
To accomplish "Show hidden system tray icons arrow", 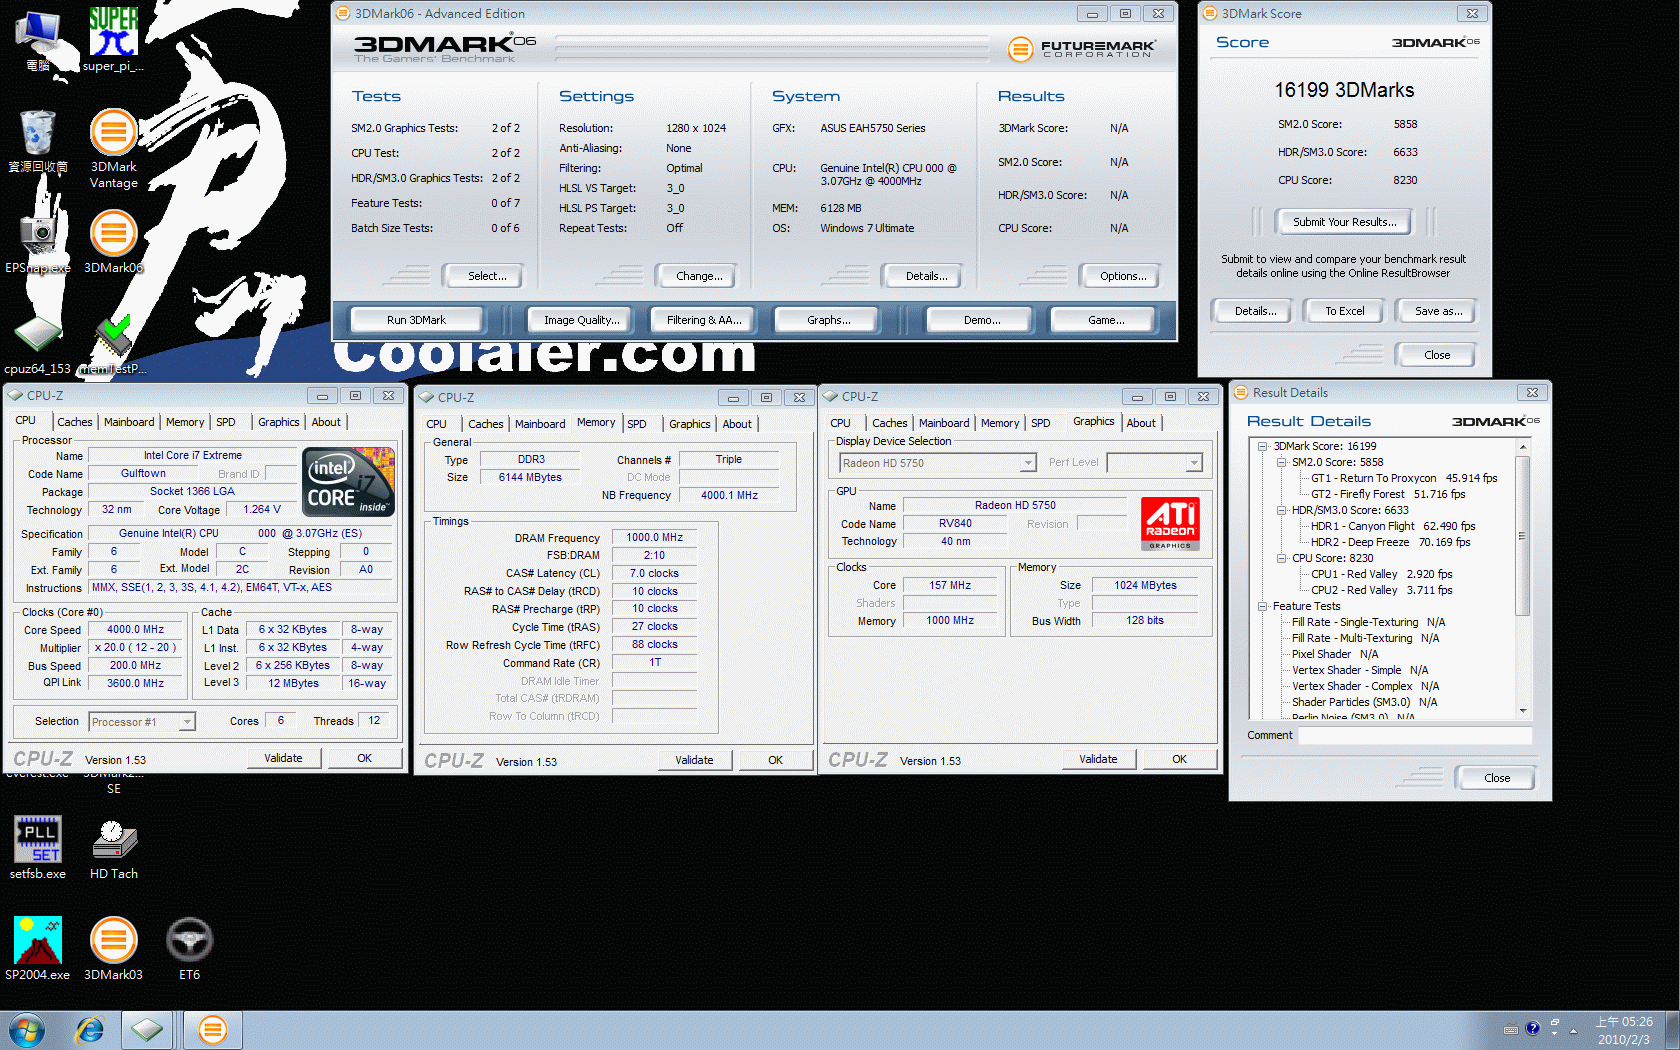I will (1573, 1030).
